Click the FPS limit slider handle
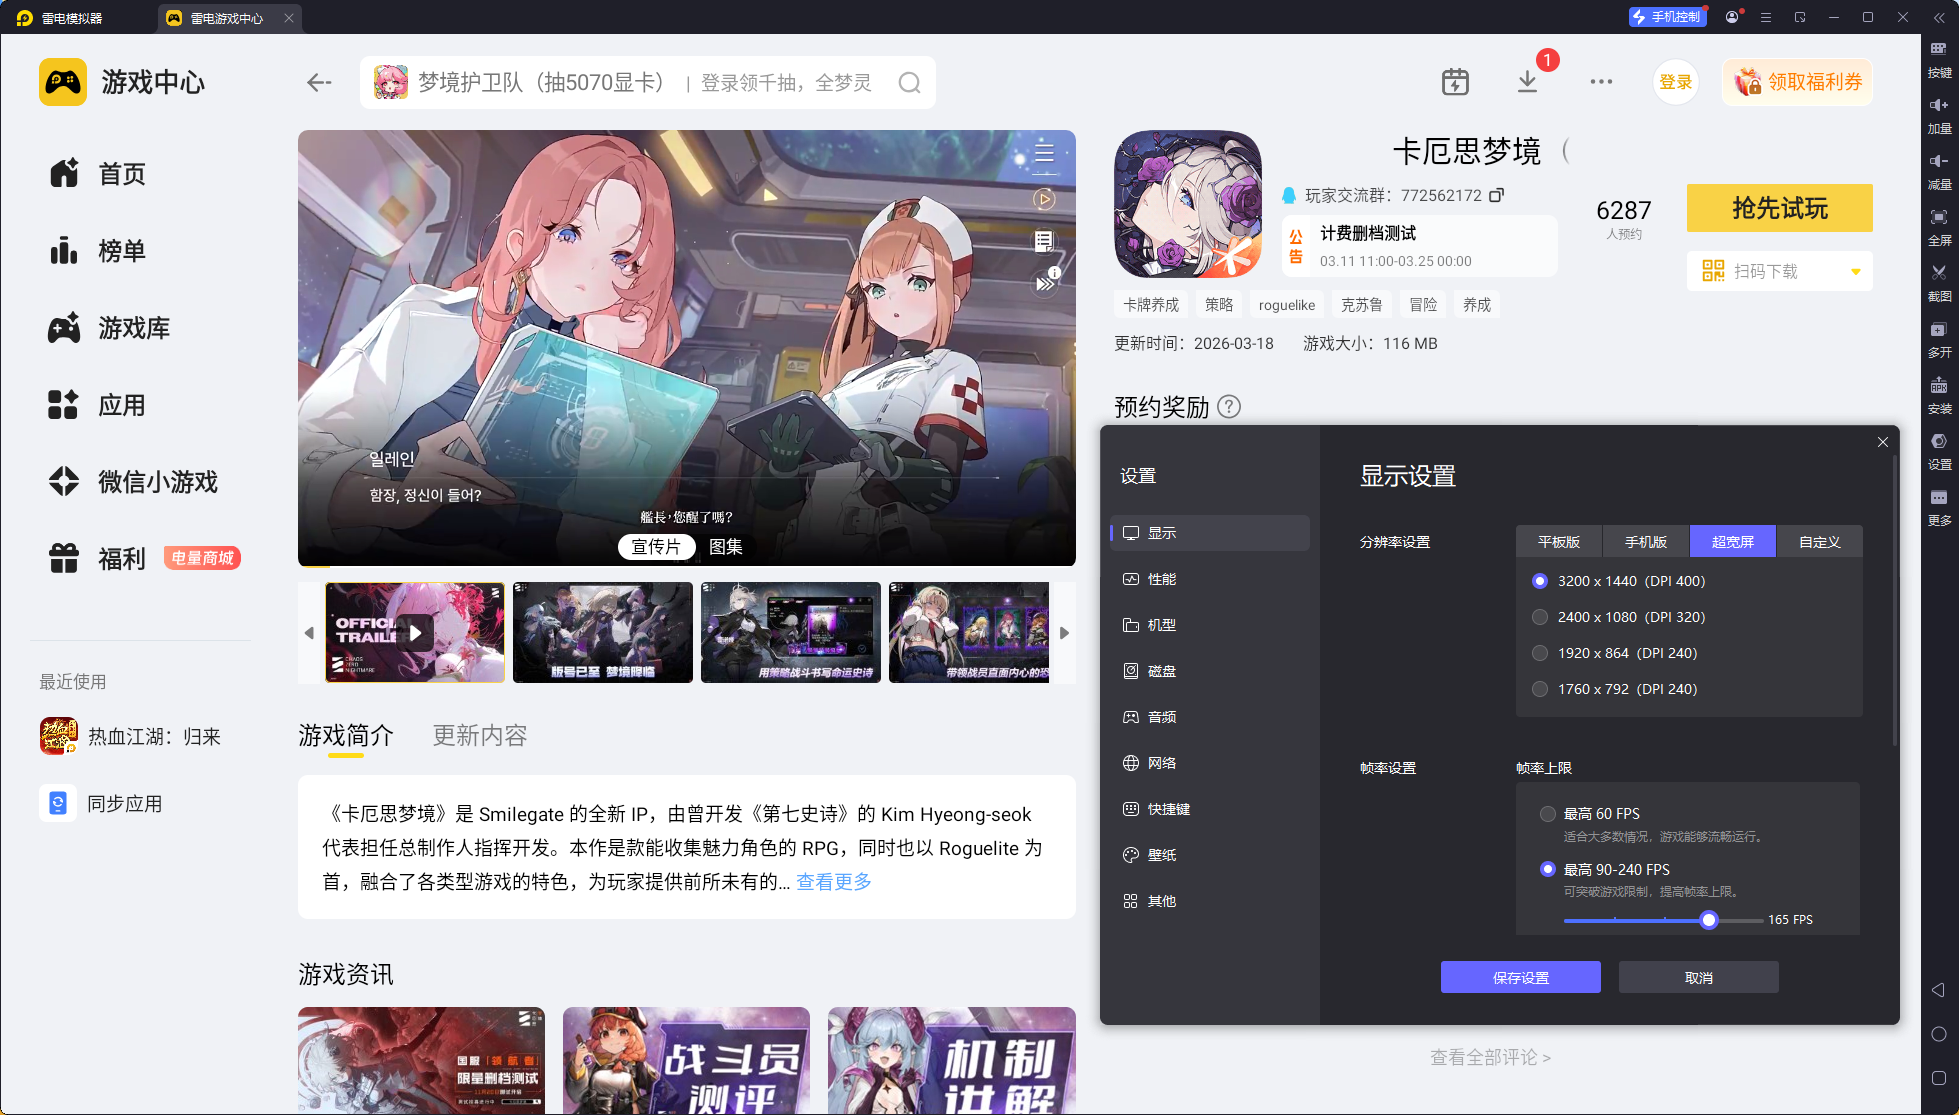 pyautogui.click(x=1709, y=920)
